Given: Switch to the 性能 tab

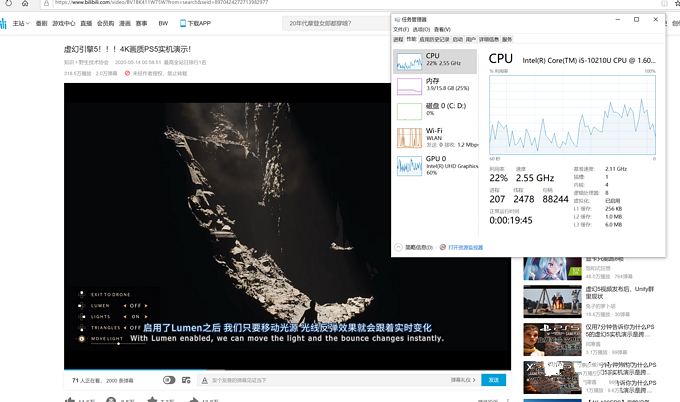Looking at the screenshot, I should coord(411,39).
